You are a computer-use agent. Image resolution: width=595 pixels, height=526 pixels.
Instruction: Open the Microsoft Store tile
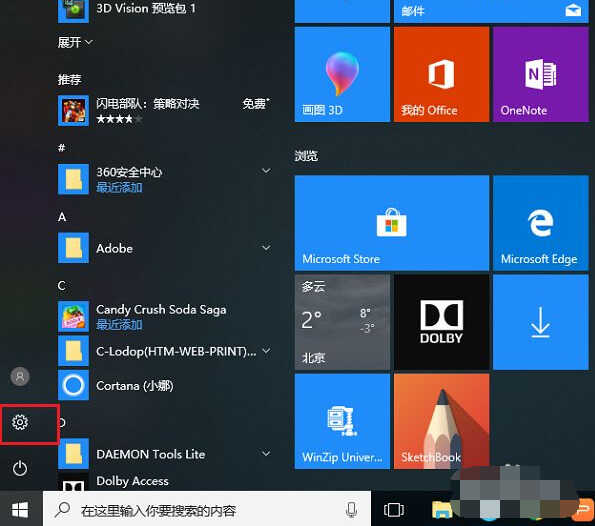[392, 223]
